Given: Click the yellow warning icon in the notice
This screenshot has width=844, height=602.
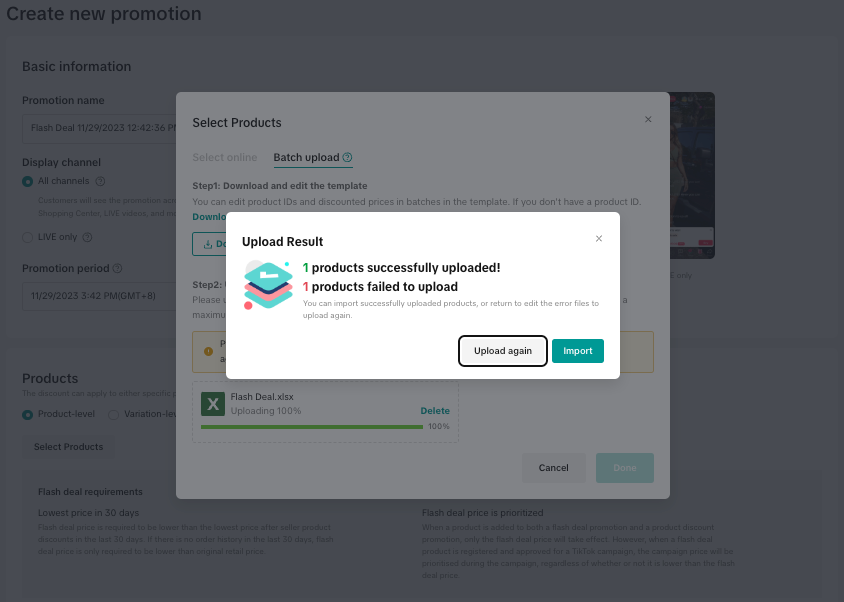Looking at the screenshot, I should tap(208, 351).
